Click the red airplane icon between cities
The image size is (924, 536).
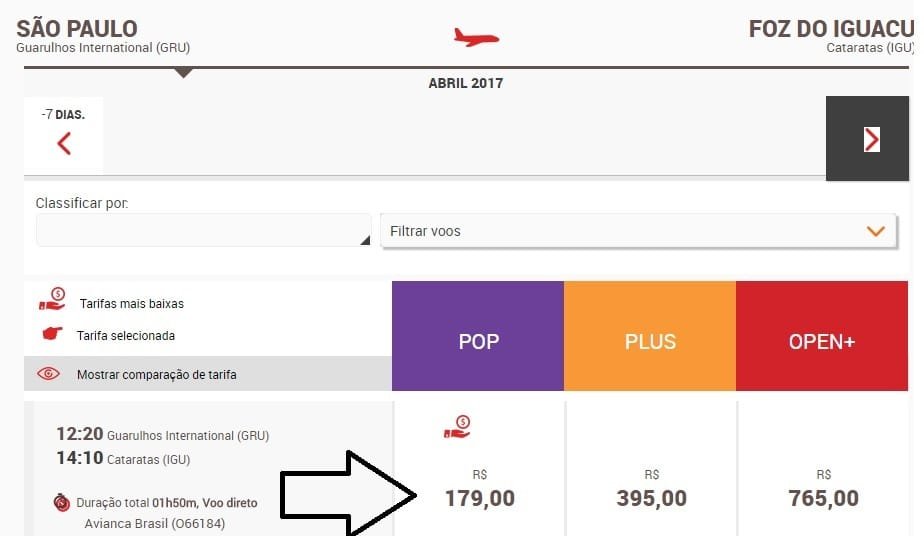point(476,38)
